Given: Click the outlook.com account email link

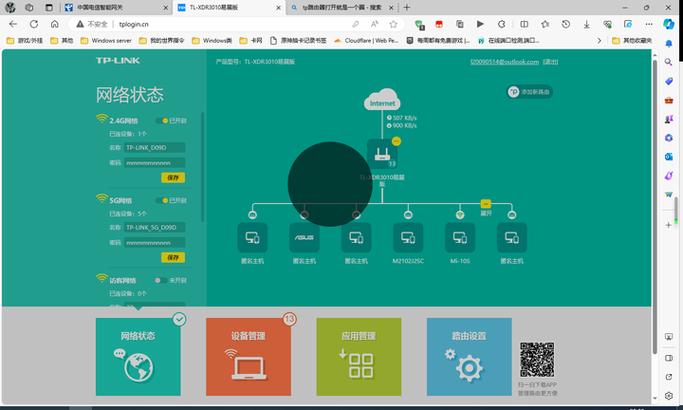Looking at the screenshot, I should [x=504, y=62].
